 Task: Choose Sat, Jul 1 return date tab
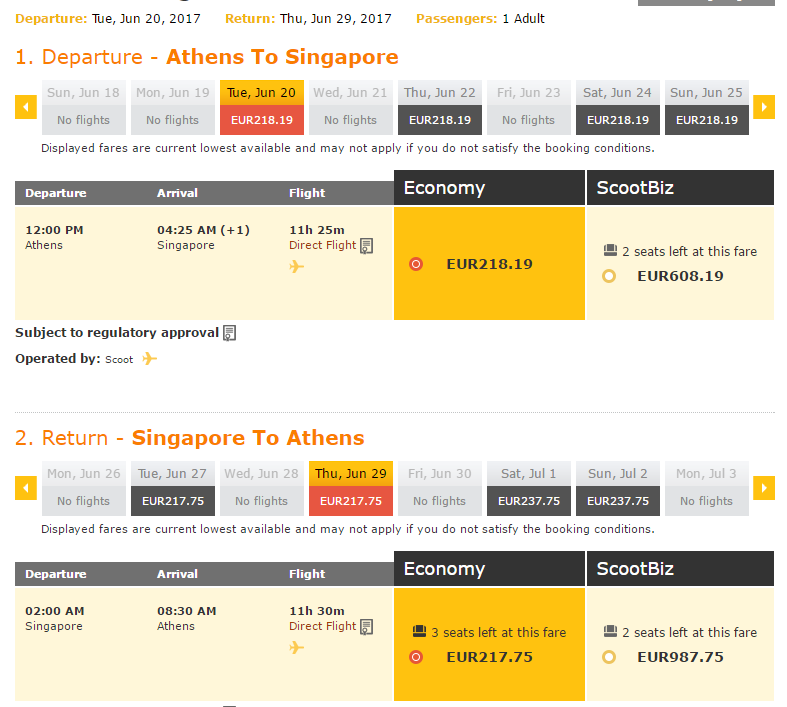(x=529, y=488)
